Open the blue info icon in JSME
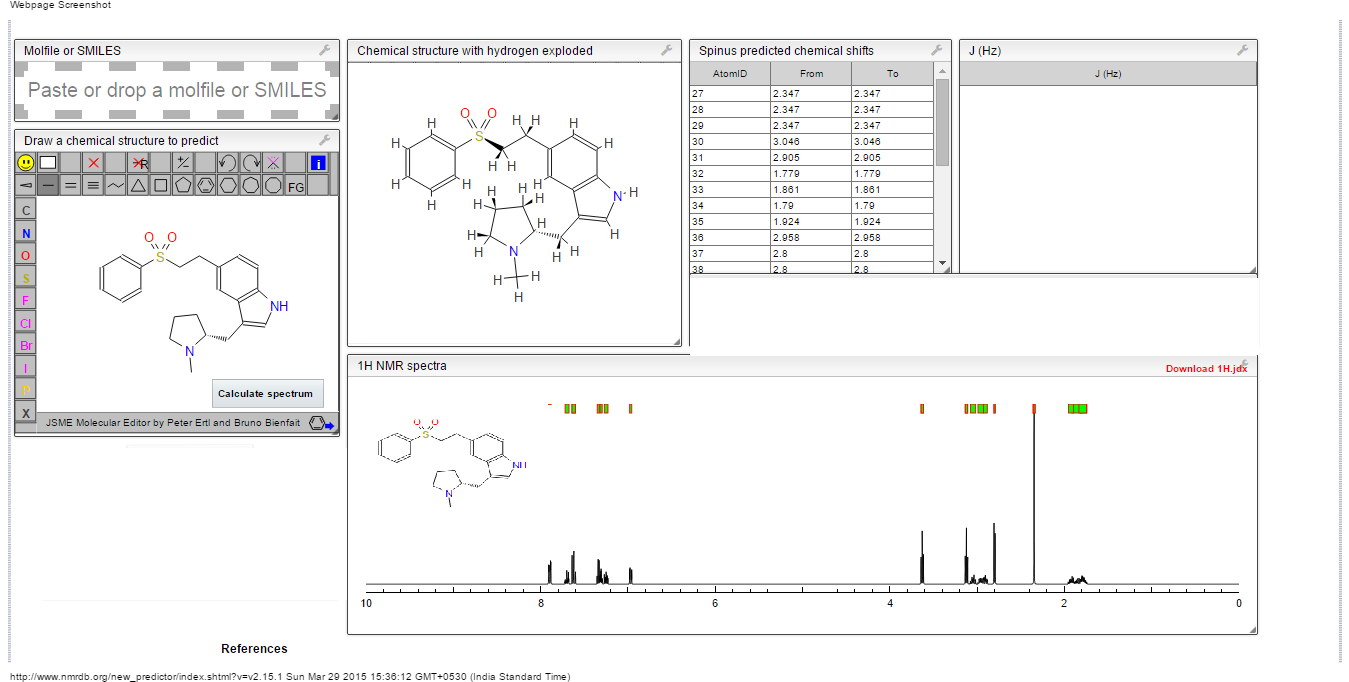Screen dimensions: 1349x682 (318, 162)
